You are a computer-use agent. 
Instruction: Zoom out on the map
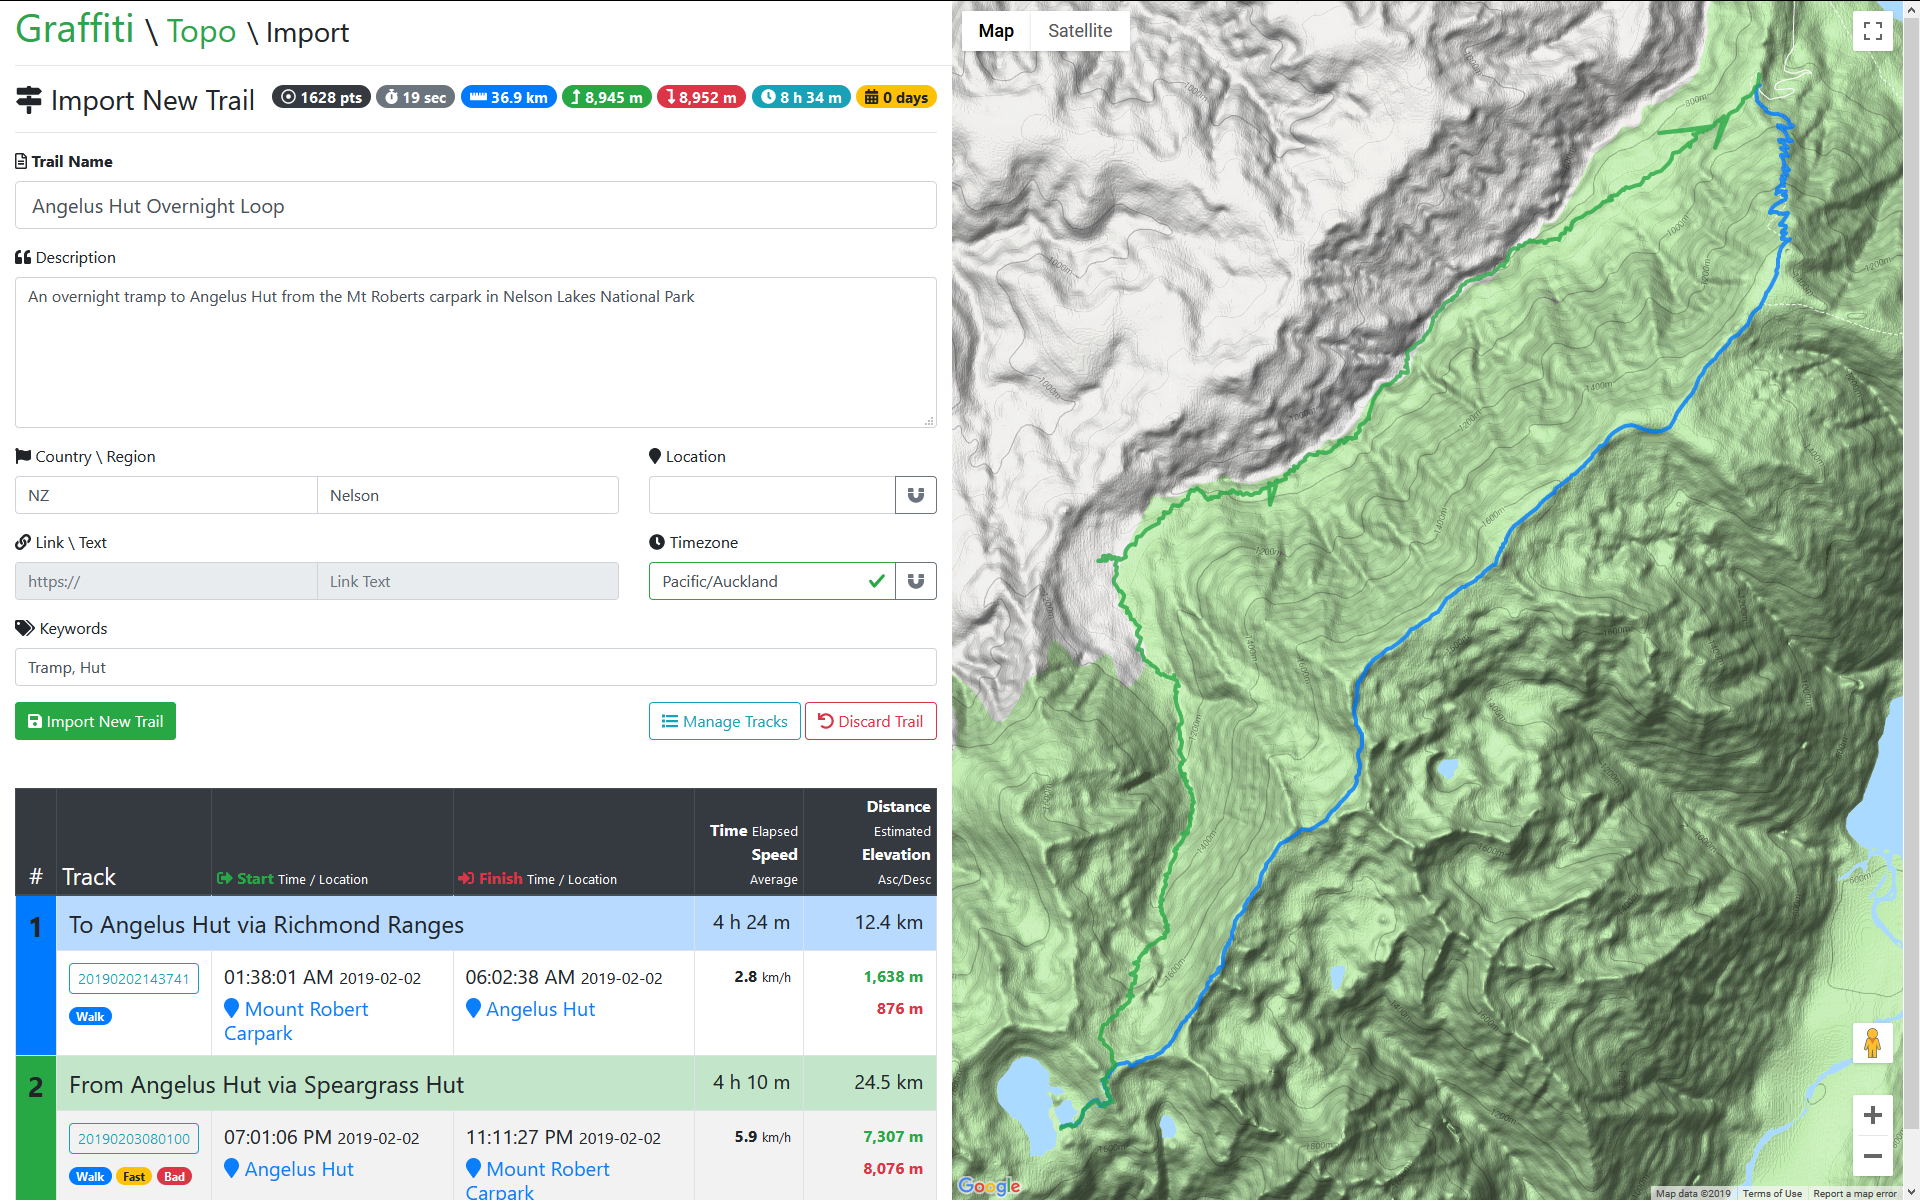(1872, 1156)
